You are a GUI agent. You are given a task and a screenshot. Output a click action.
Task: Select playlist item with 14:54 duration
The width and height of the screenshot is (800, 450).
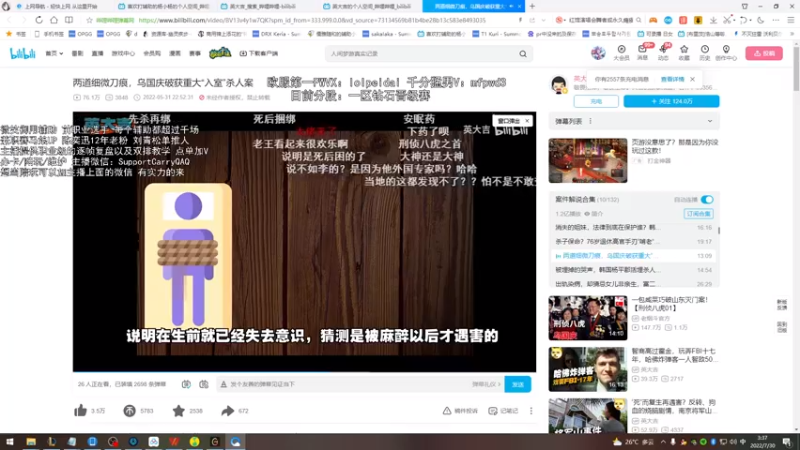pos(633,270)
